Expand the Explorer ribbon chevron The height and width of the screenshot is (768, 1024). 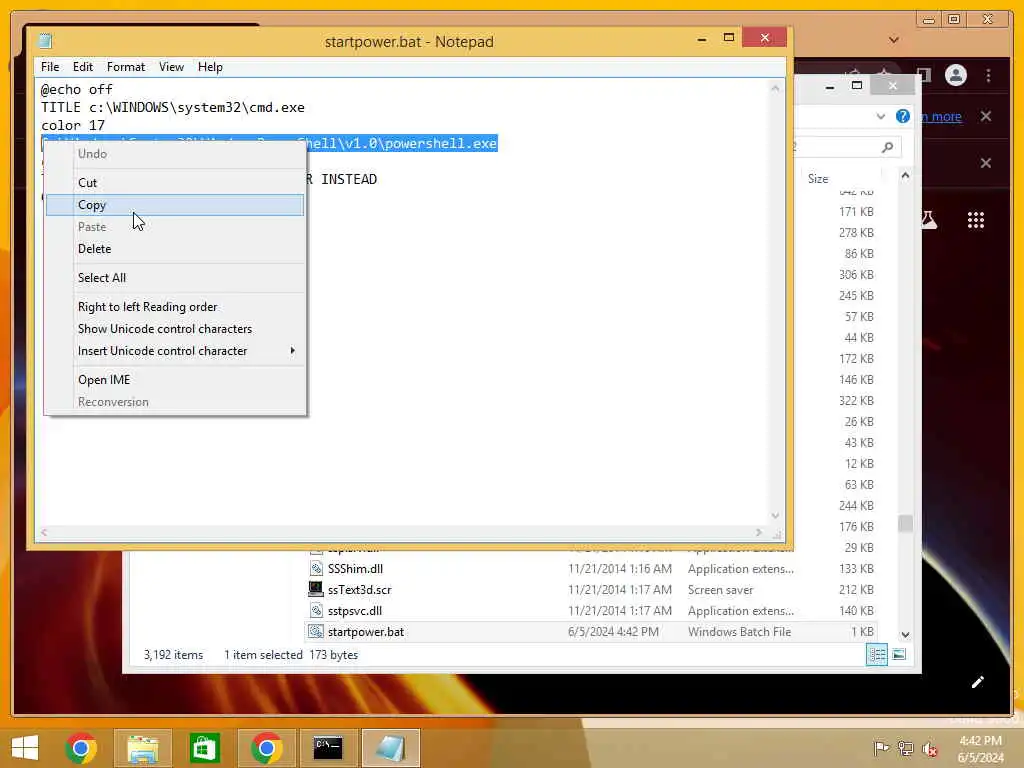pos(880,117)
